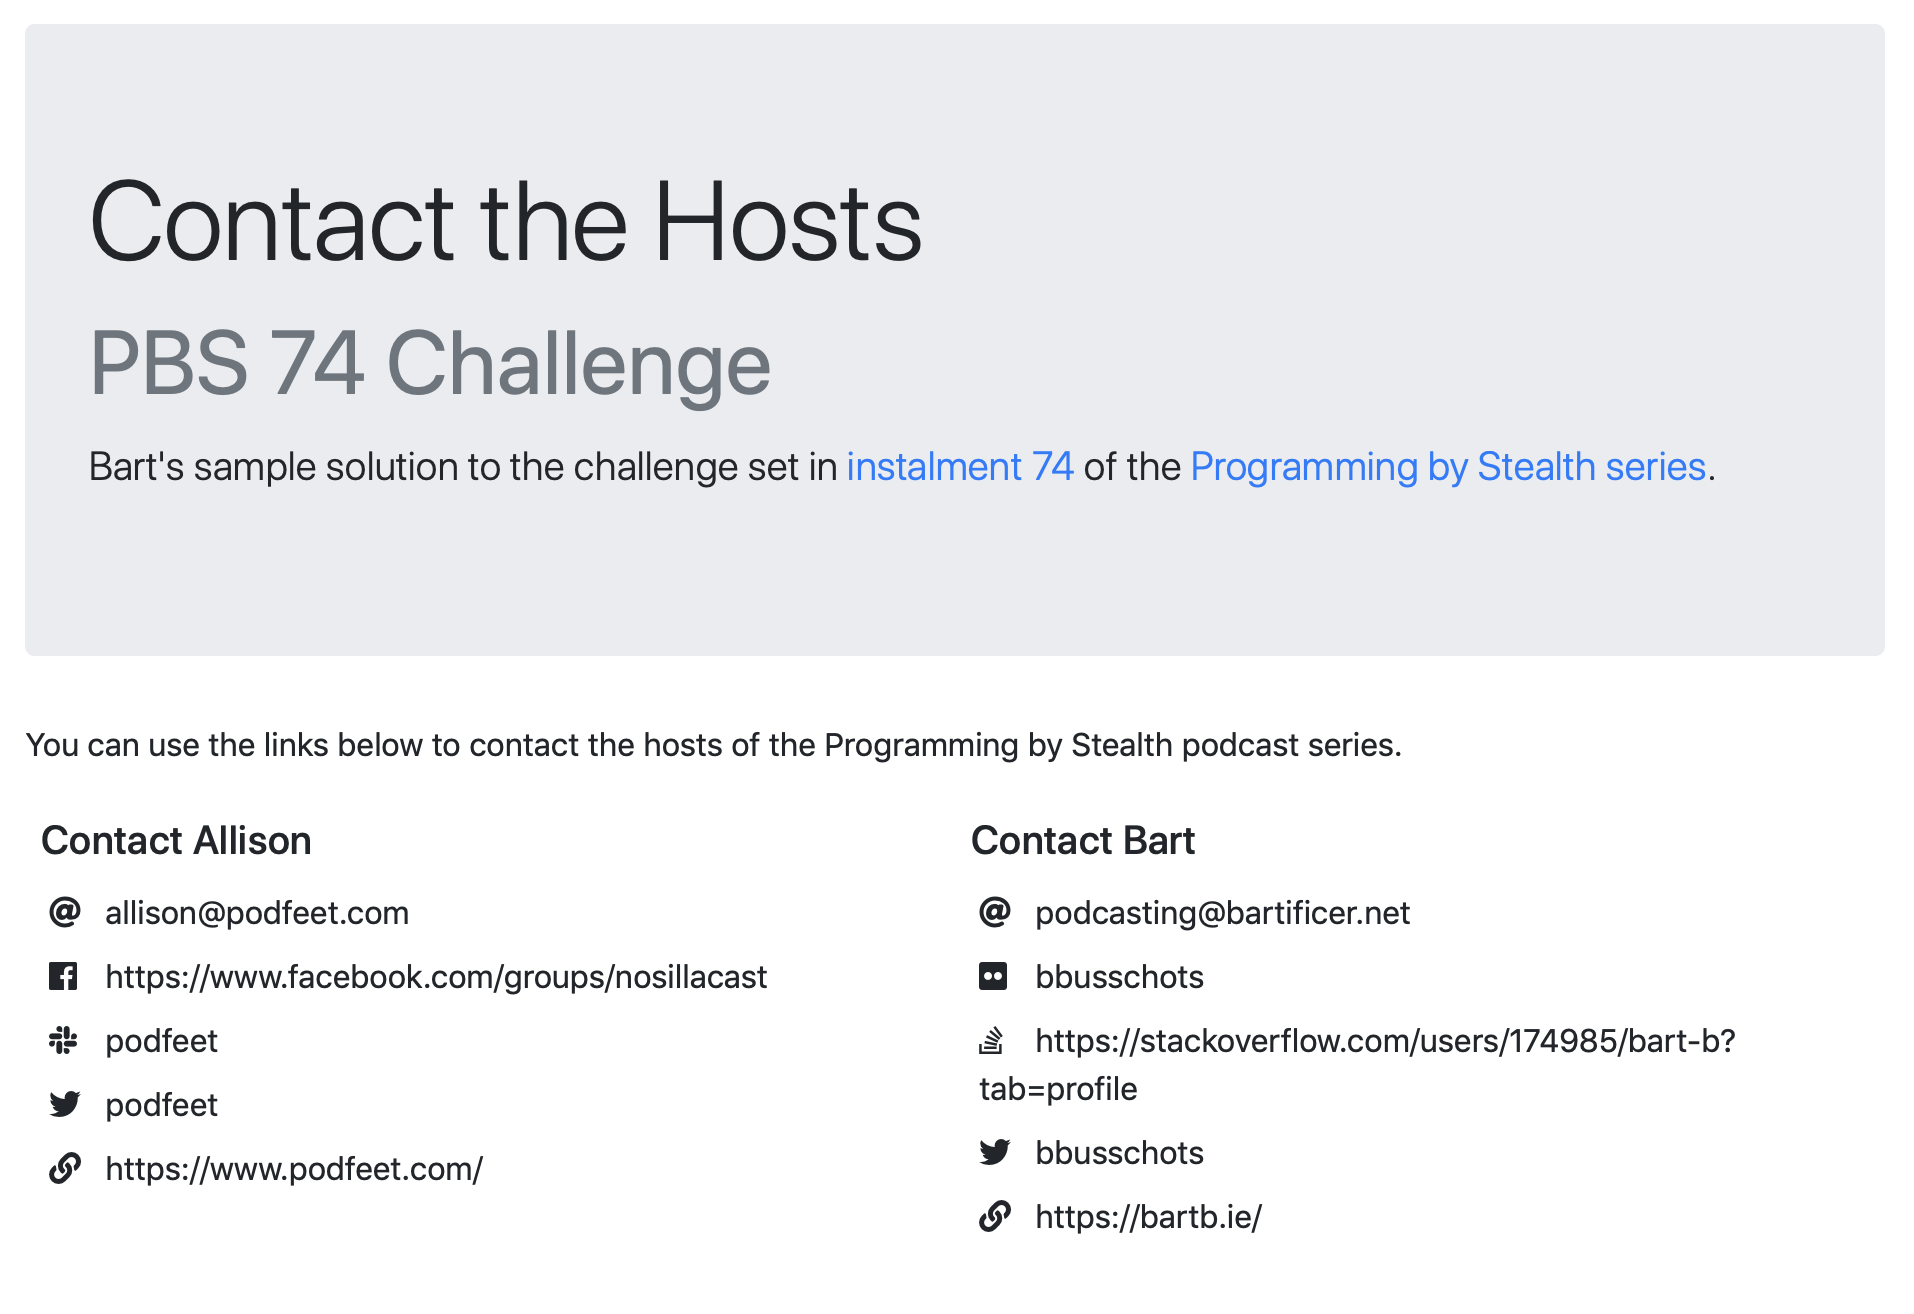Viewport: 1914px width, 1314px height.
Task: Click the chain link icon beside bartb.ie
Action: pyautogui.click(x=995, y=1216)
